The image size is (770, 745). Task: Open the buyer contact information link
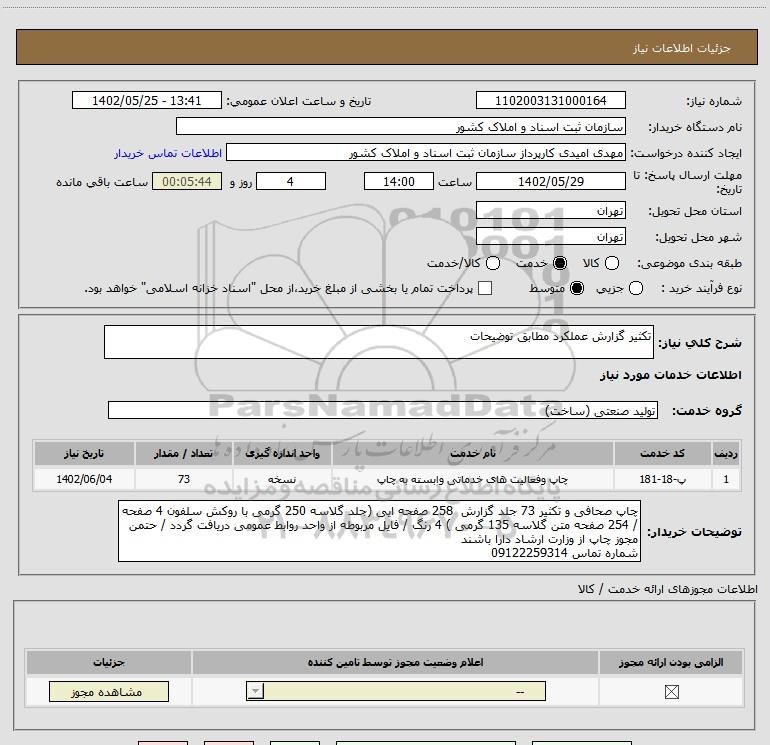(168, 153)
